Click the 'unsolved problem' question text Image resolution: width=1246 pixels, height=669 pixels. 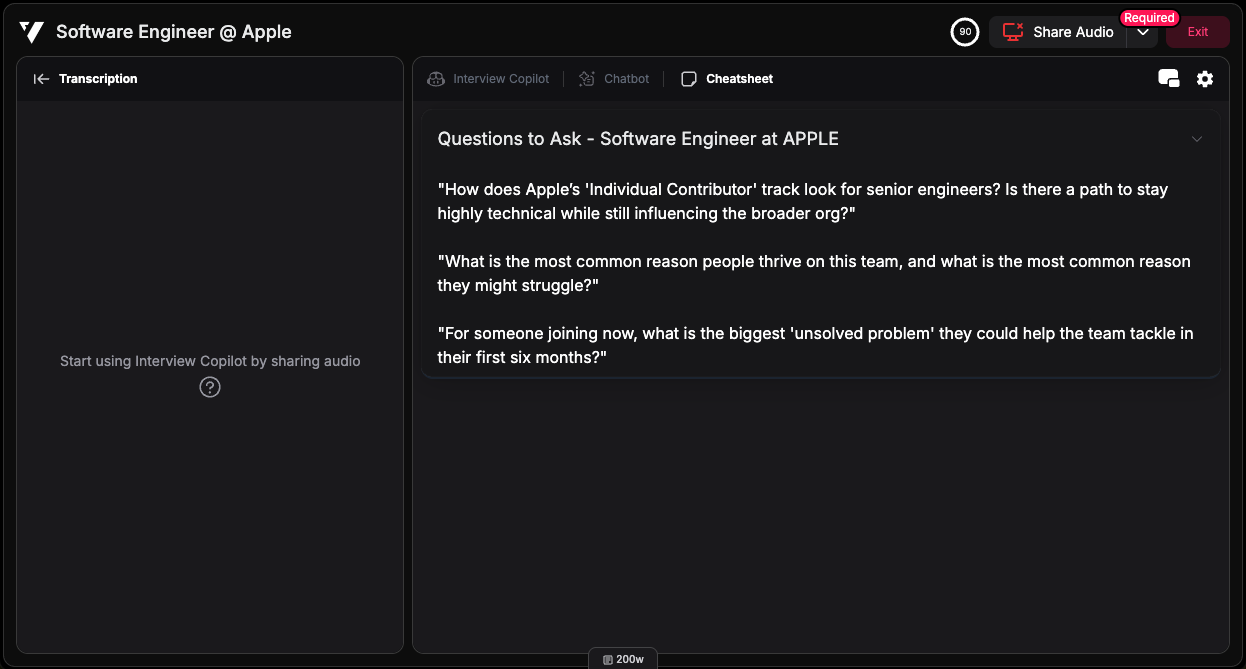pyautogui.click(x=815, y=345)
